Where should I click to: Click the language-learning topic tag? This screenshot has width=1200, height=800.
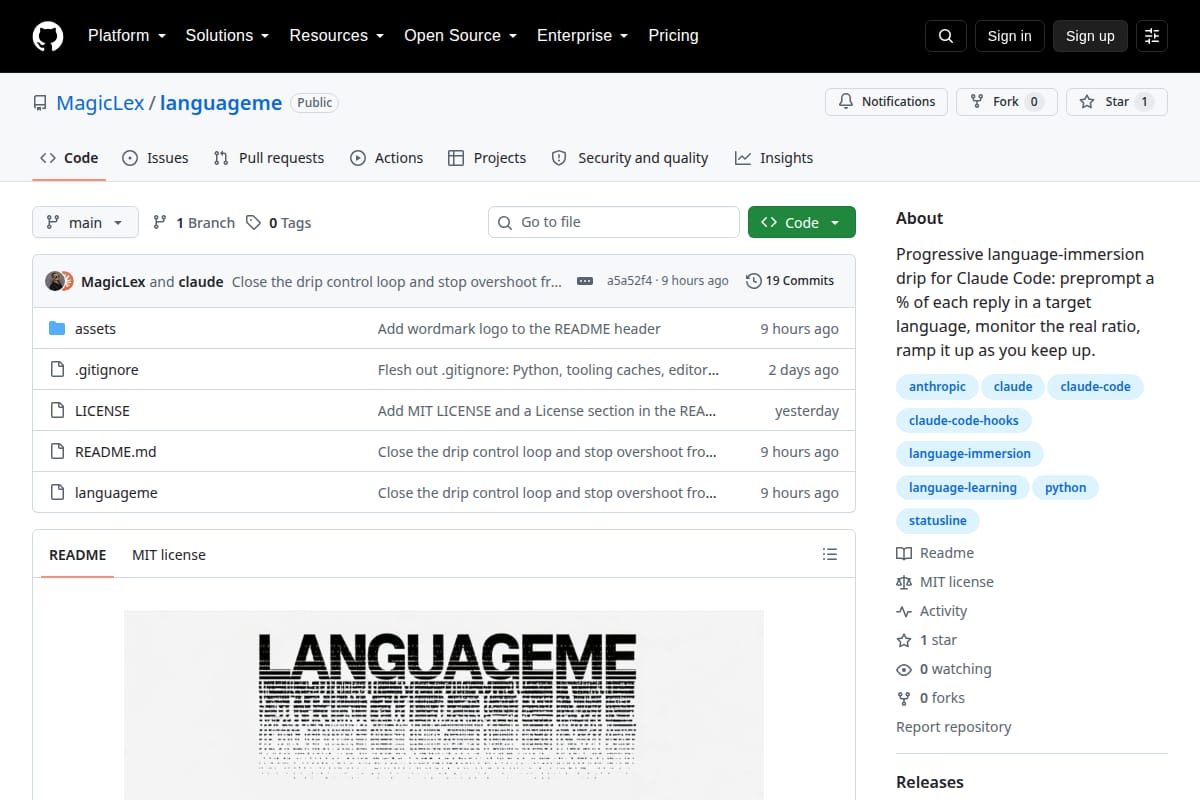[963, 487]
